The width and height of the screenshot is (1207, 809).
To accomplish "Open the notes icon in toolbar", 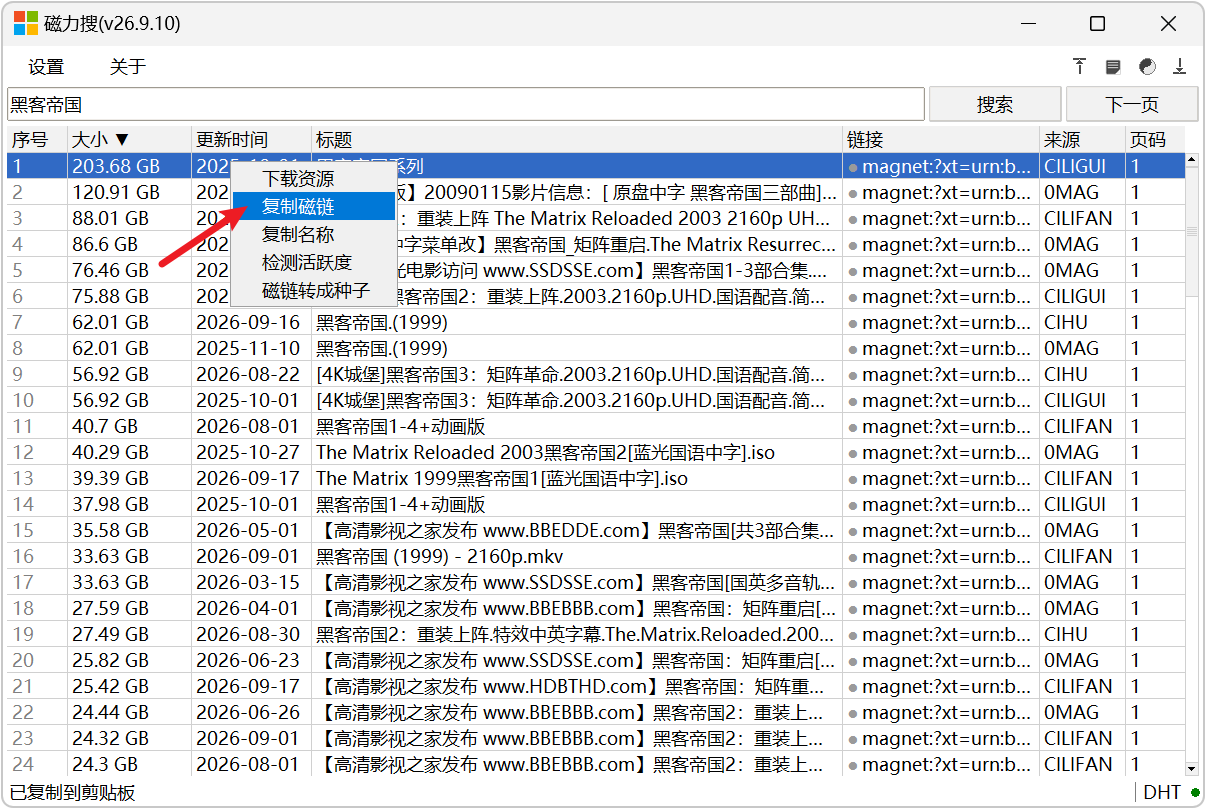I will [1113, 67].
